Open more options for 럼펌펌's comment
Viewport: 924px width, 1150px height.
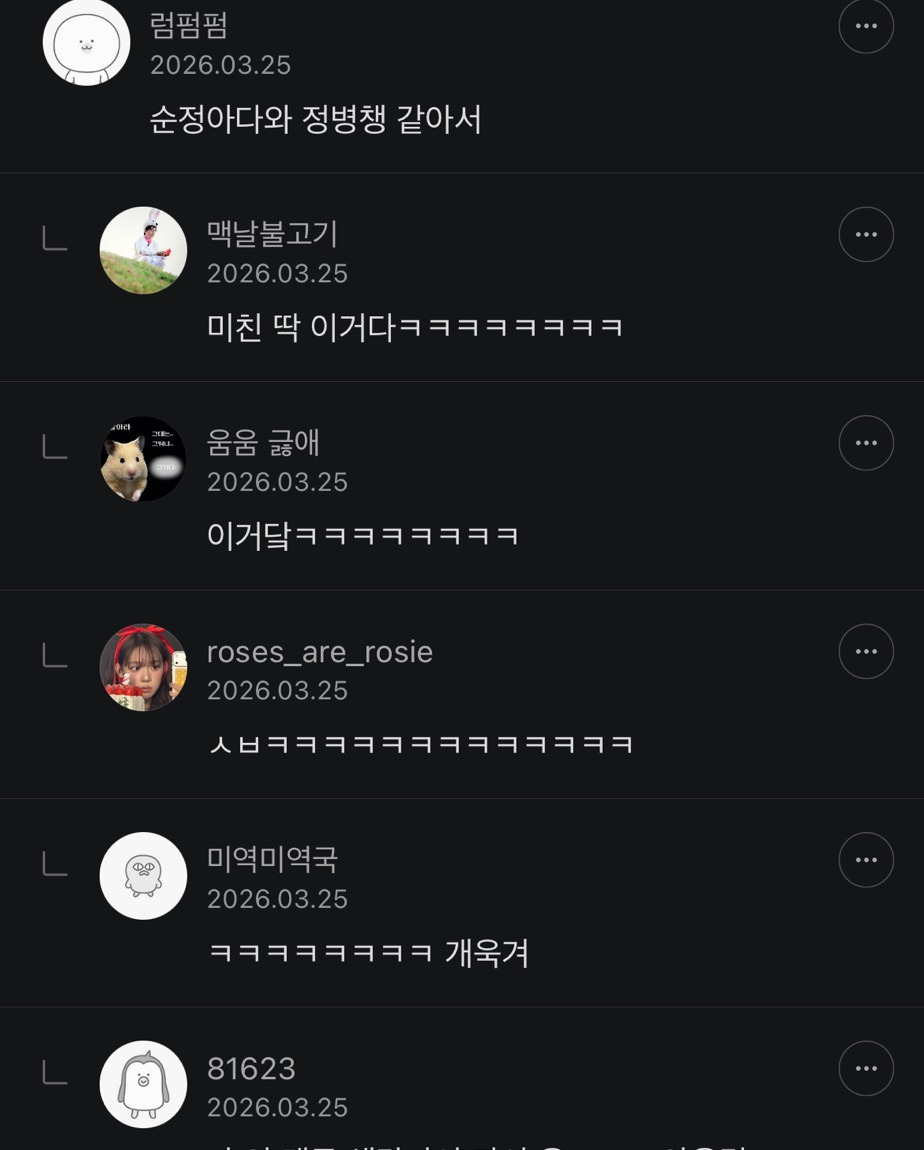pos(866,26)
